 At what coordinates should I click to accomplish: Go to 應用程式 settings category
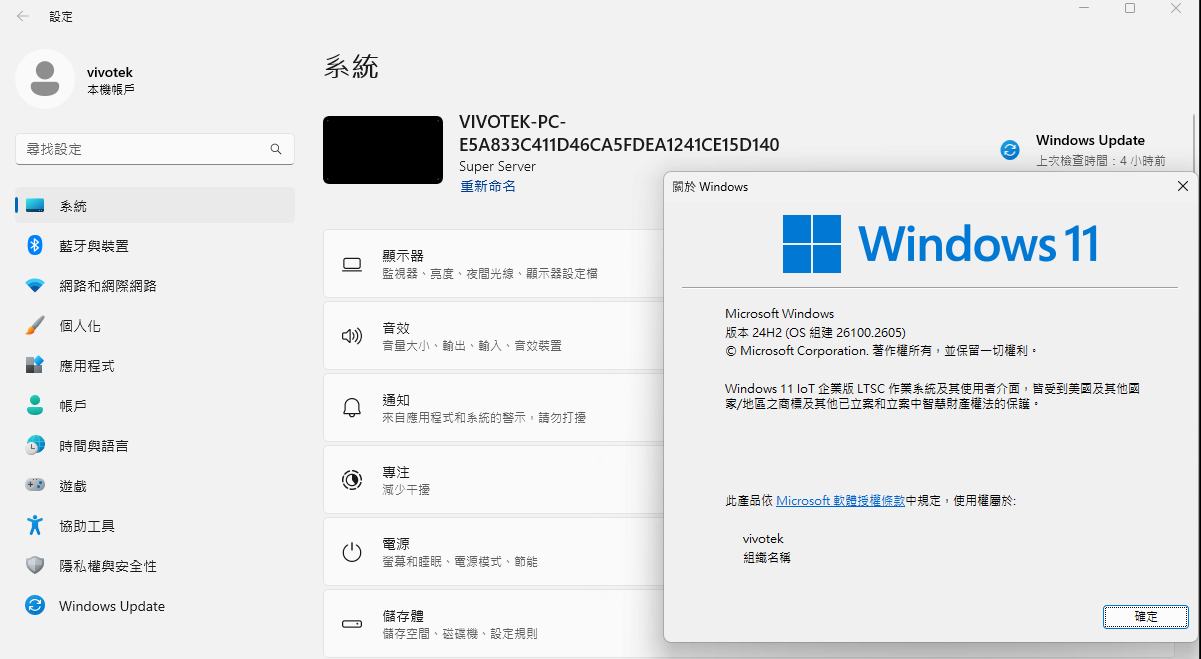[x=155, y=366]
